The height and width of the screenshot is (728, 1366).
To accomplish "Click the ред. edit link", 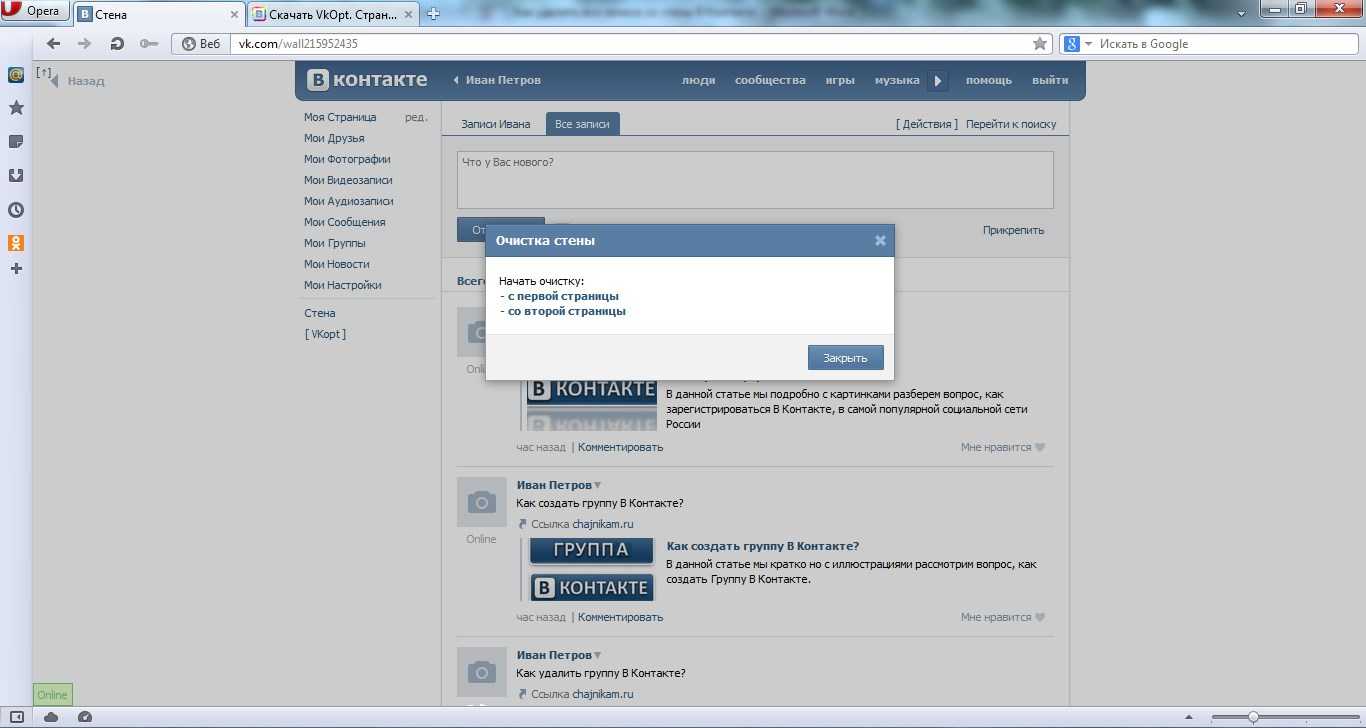I will click(x=416, y=117).
